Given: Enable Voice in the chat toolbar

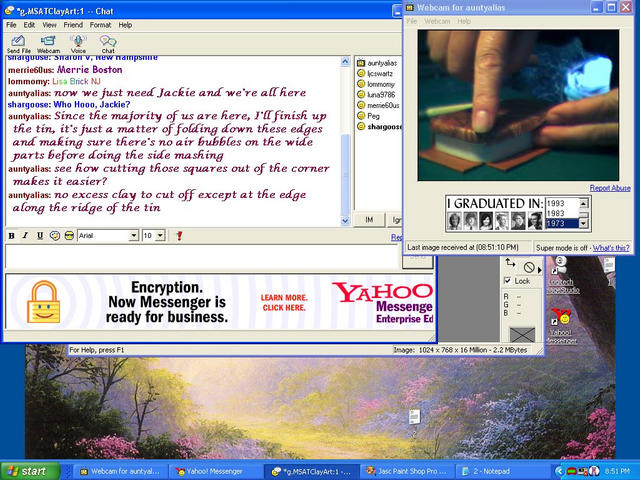Looking at the screenshot, I should (78, 44).
